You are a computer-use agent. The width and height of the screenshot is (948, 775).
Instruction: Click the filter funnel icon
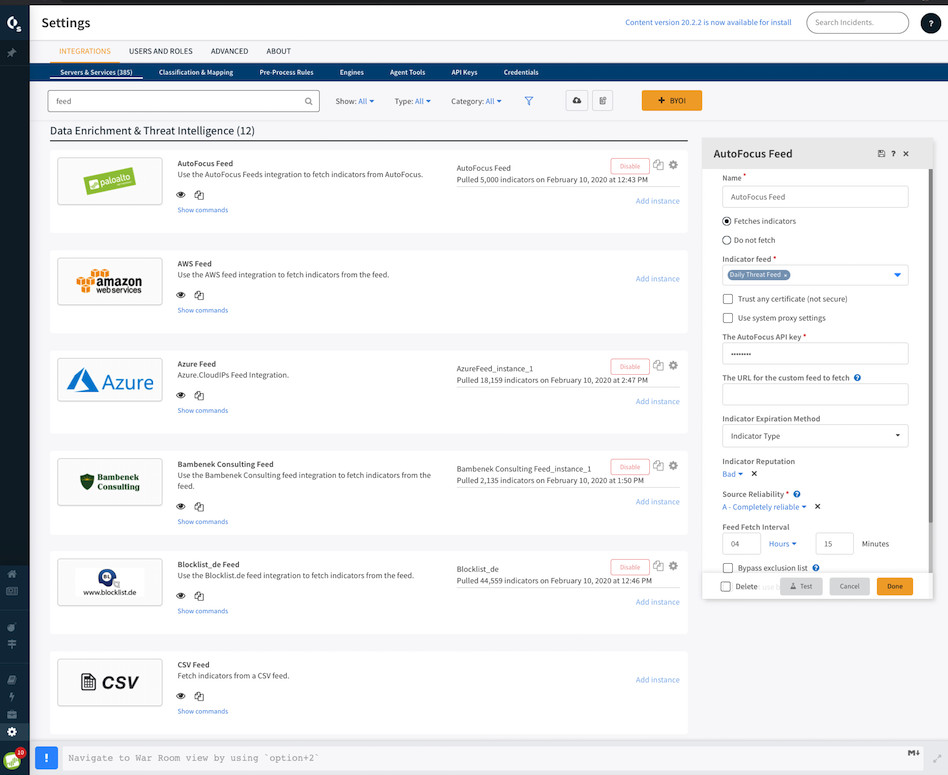point(529,101)
